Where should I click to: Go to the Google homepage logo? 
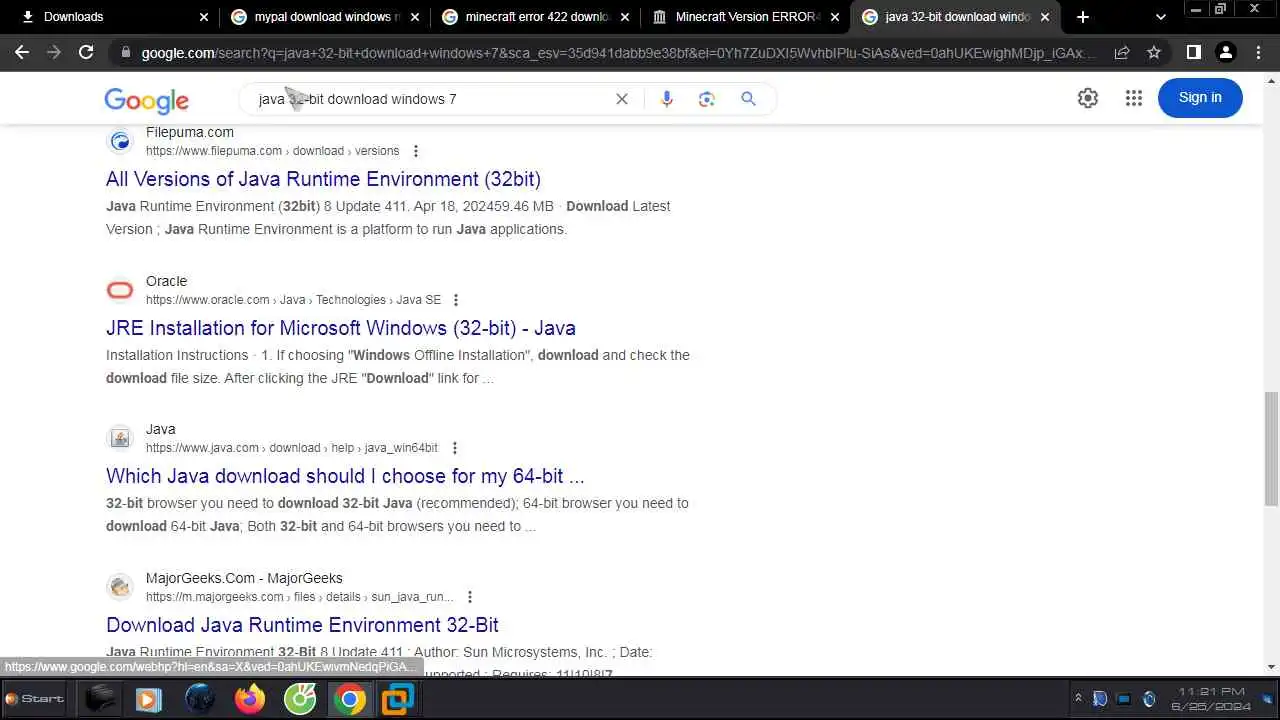[x=146, y=100]
